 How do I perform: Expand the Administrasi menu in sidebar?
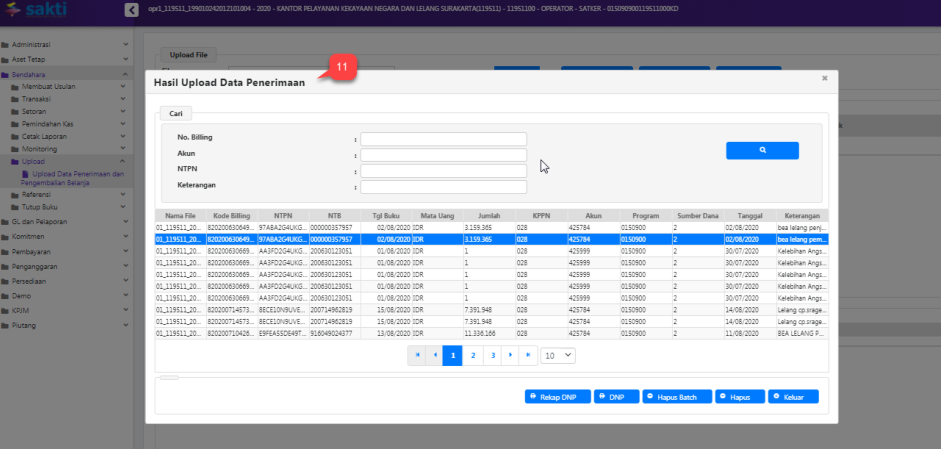pyautogui.click(x=65, y=44)
